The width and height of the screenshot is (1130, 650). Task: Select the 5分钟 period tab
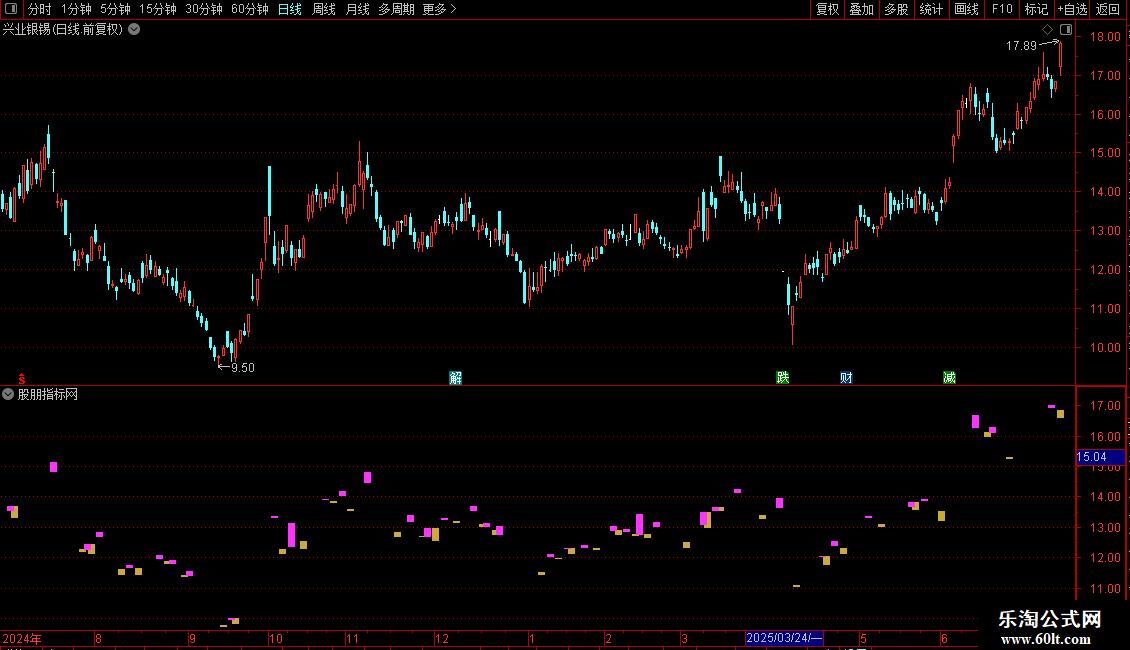click(x=115, y=9)
